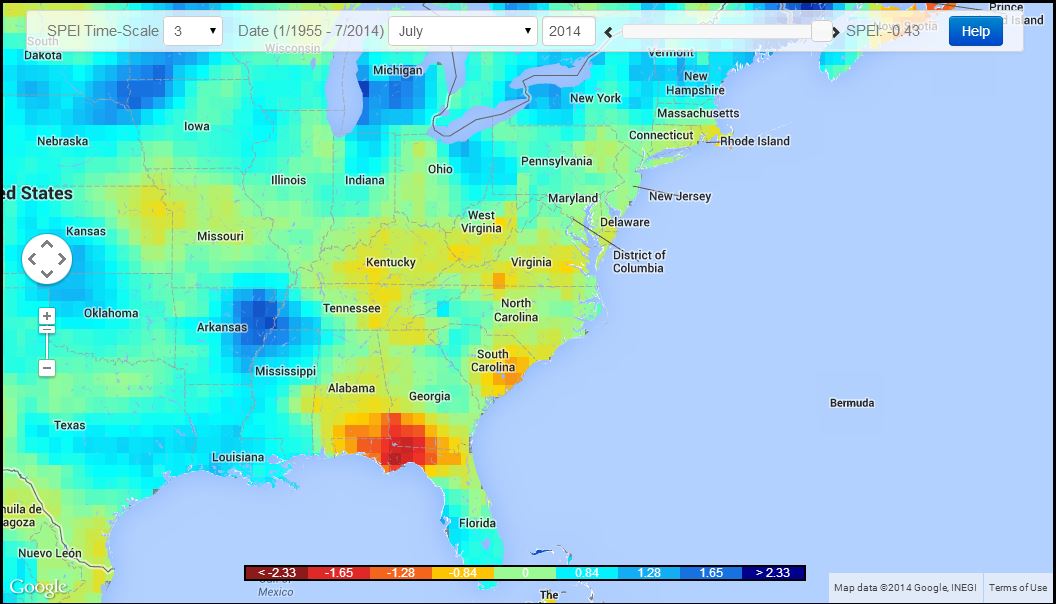This screenshot has height=604, width=1056.
Task: Zoom out with the minus button
Action: (47, 368)
